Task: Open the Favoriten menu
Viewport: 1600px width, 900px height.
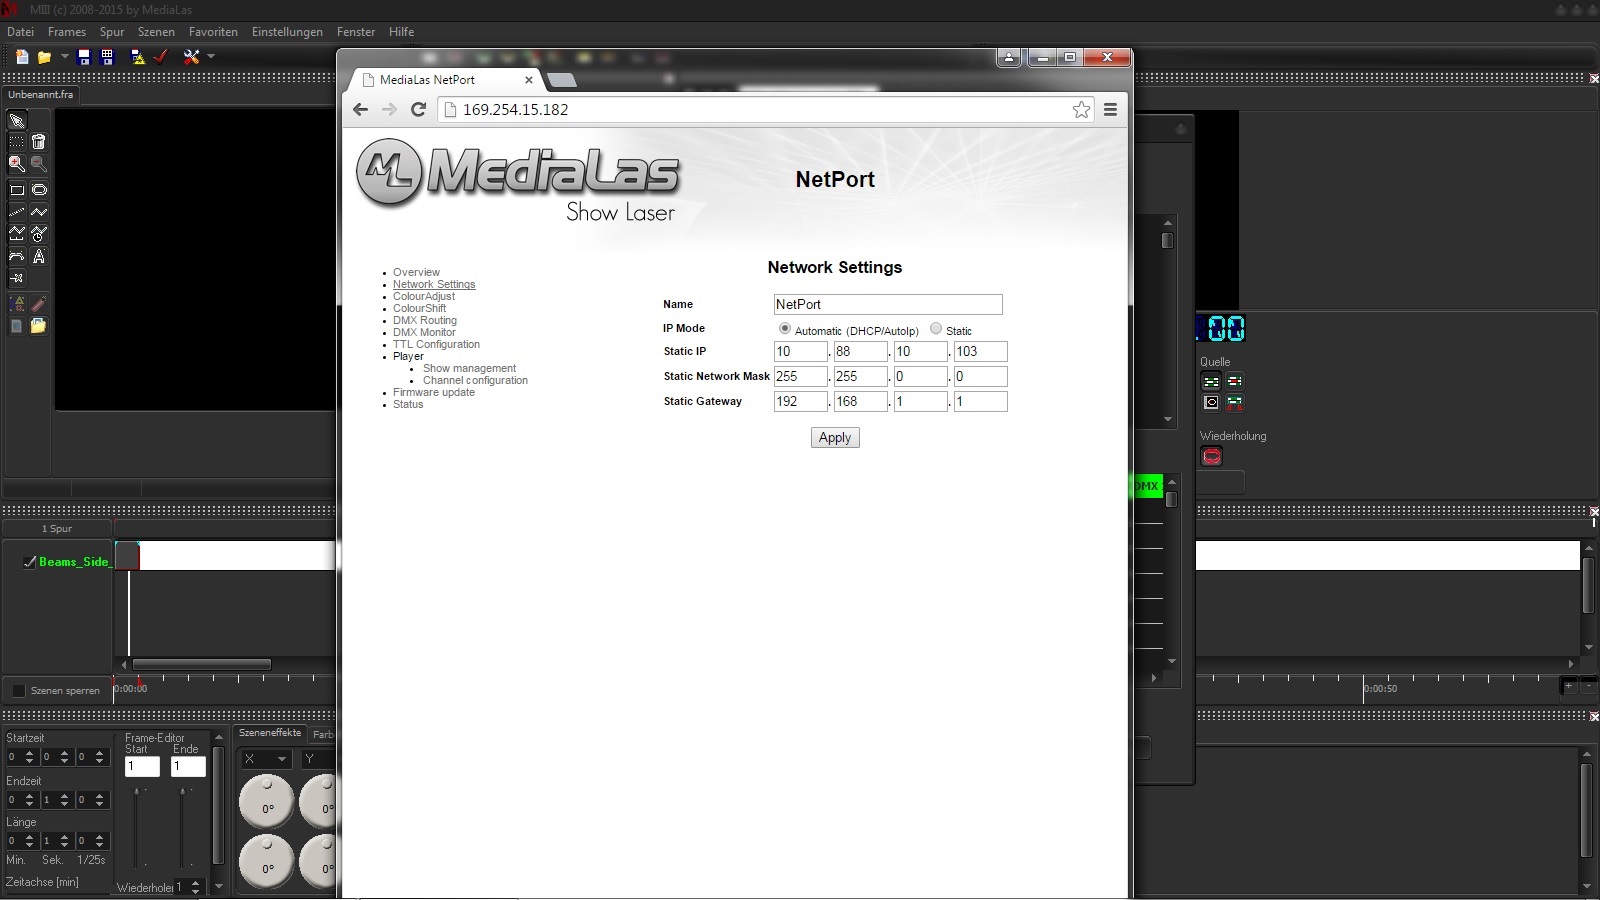Action: [213, 32]
